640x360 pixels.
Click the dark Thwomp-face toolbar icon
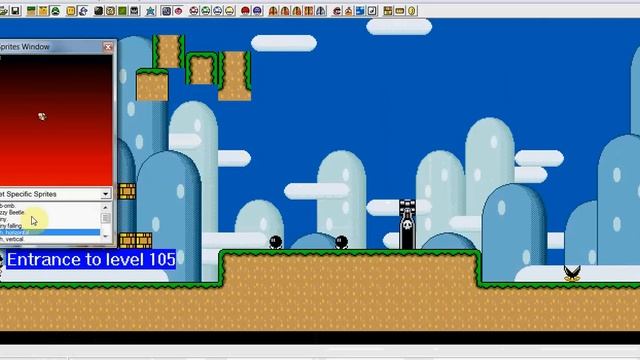tap(134, 11)
